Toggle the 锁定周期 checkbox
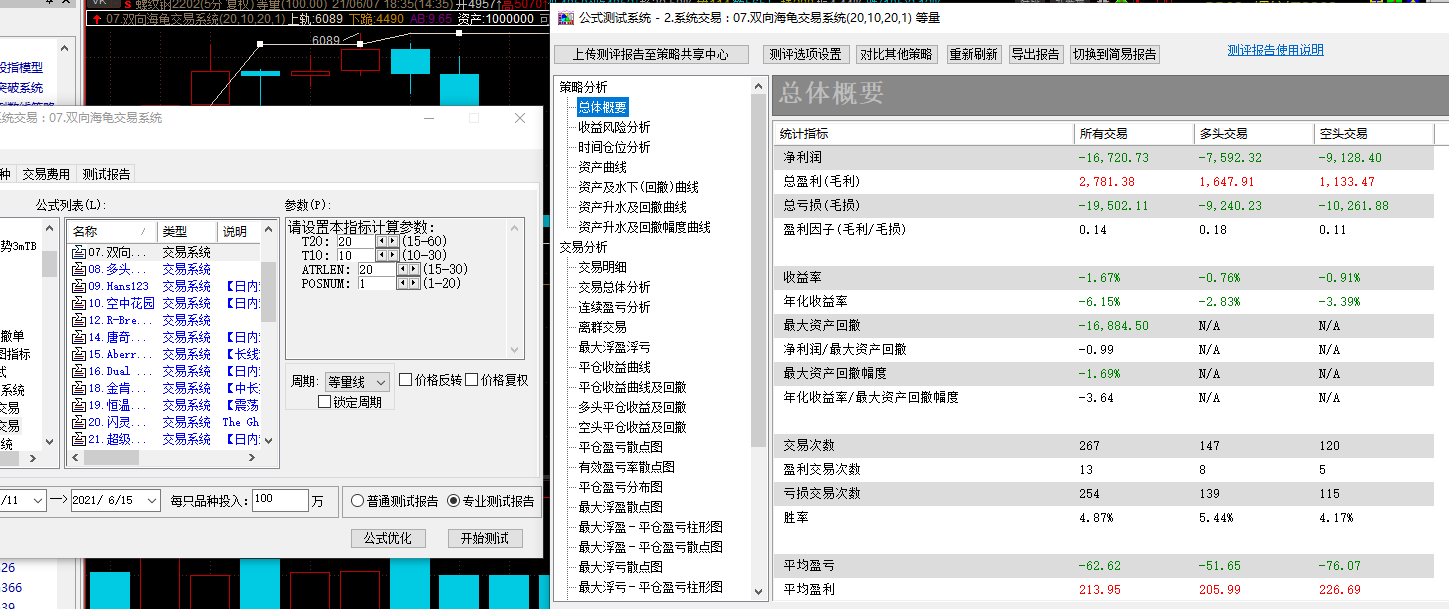Viewport: 1449px width, 609px height. click(x=324, y=401)
